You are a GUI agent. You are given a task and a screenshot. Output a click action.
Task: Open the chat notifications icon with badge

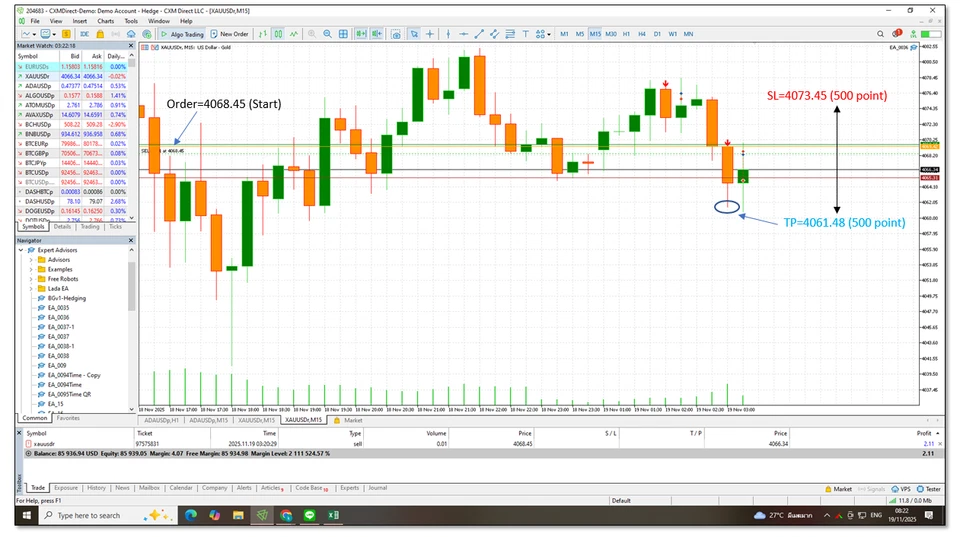(x=897, y=34)
